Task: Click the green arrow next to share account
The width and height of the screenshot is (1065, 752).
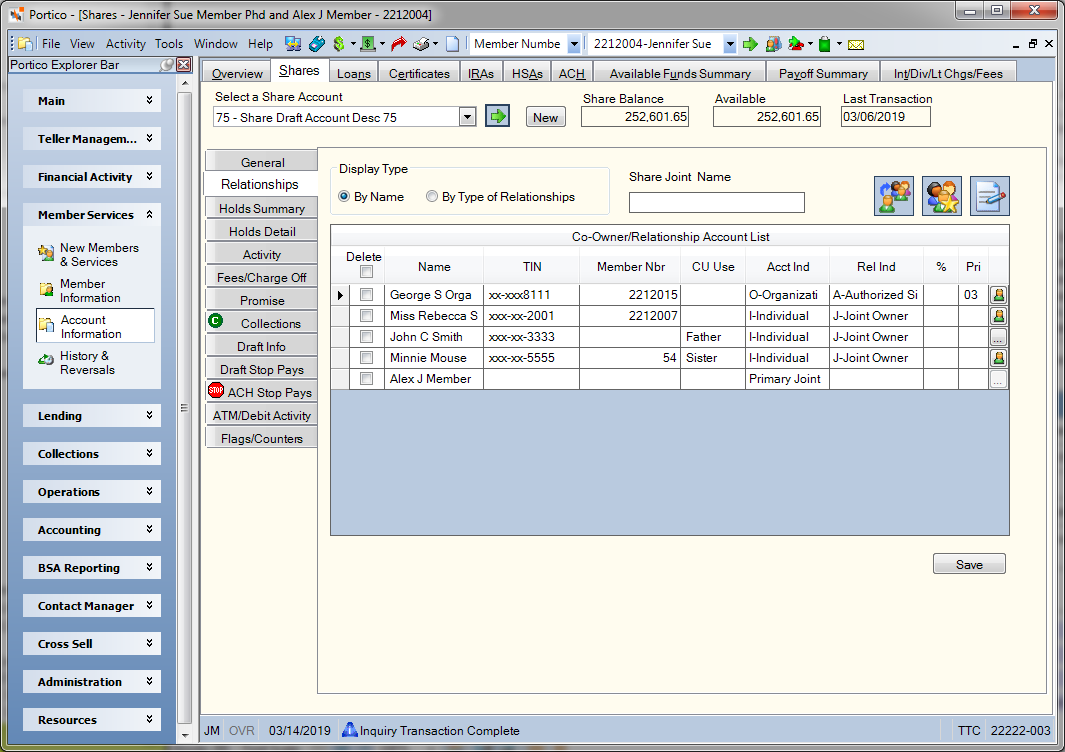Action: 497,116
